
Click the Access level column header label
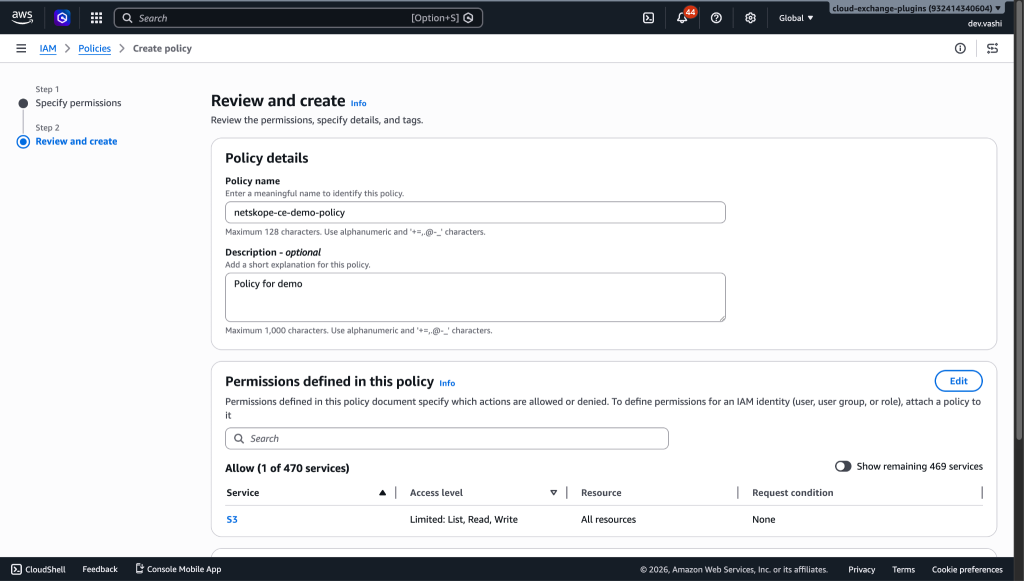(436, 493)
